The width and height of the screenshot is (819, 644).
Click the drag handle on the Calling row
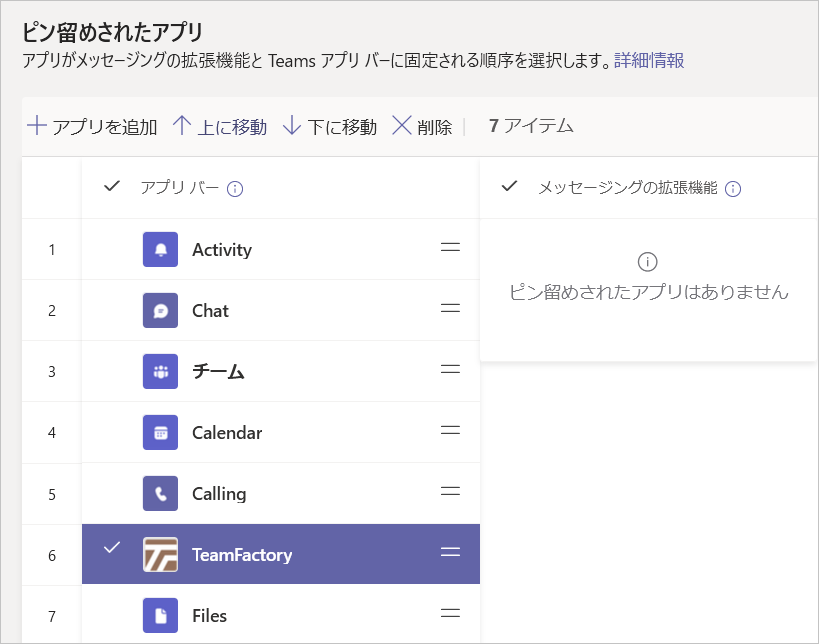click(x=450, y=493)
